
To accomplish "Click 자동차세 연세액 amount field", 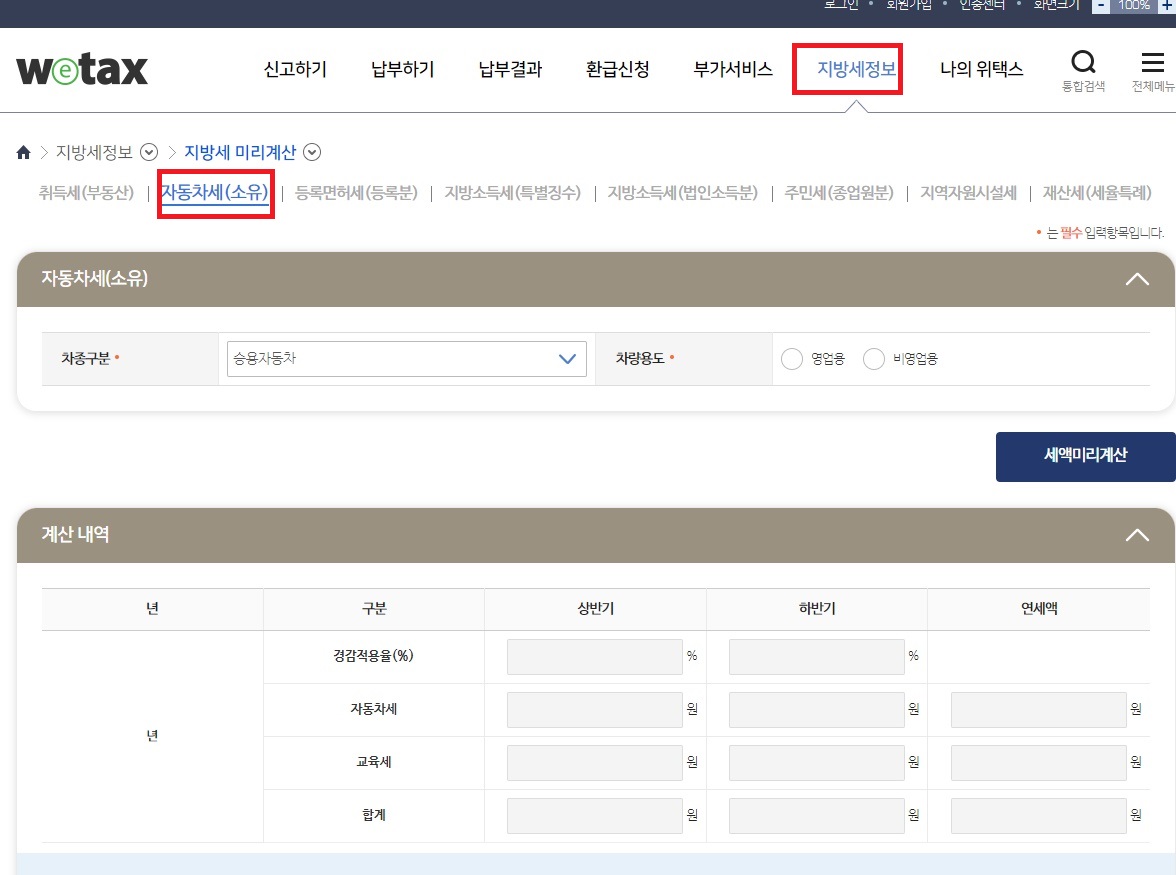I will (x=1039, y=709).
